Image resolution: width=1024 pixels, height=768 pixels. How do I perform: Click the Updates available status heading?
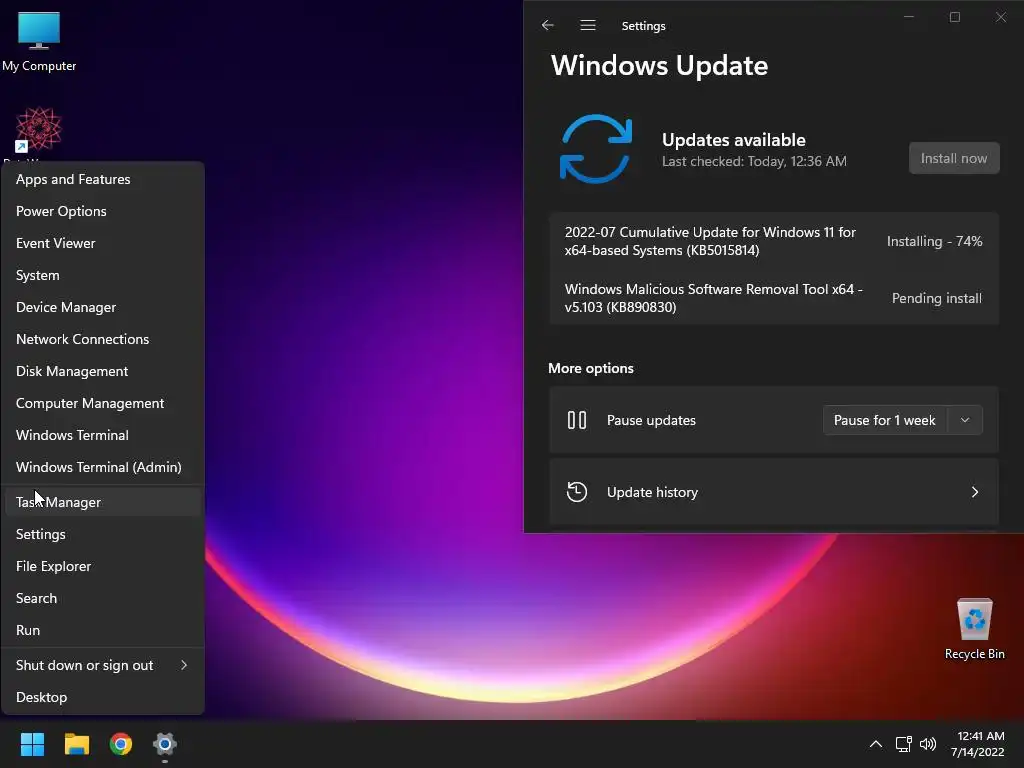733,140
